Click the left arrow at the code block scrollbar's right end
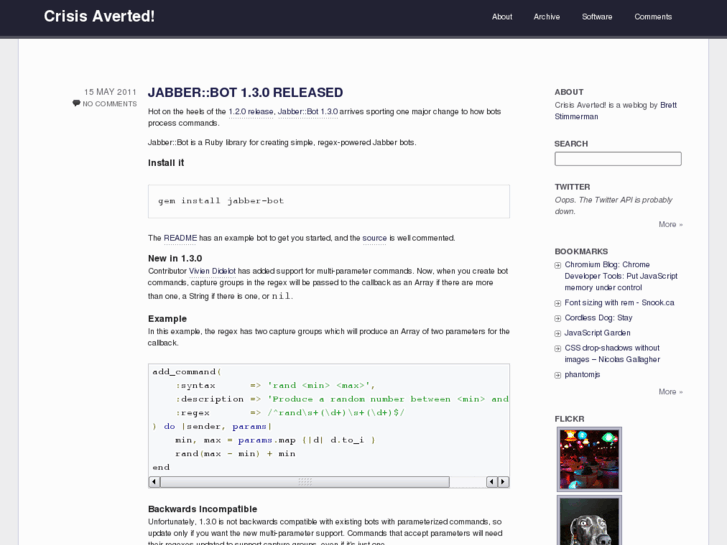 click(x=491, y=482)
